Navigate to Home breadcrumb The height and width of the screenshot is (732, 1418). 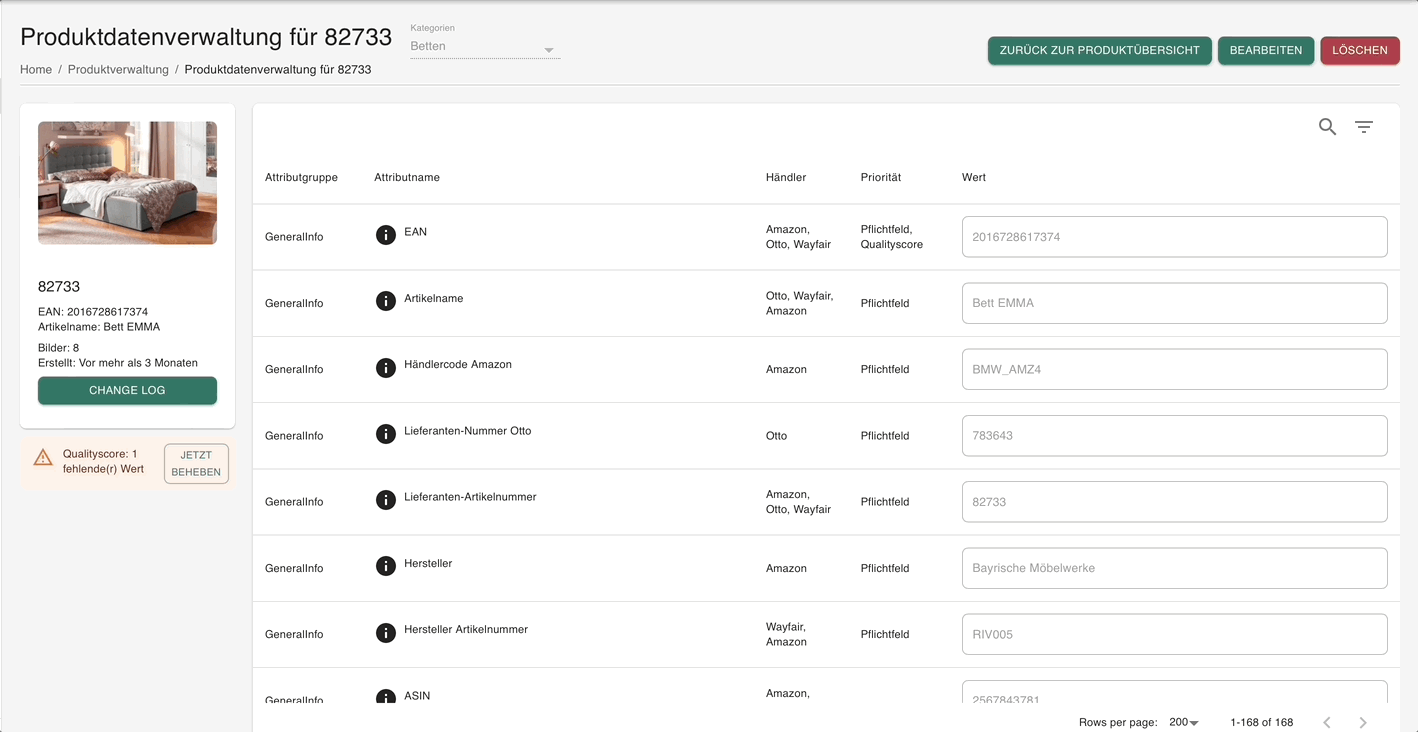click(x=36, y=70)
